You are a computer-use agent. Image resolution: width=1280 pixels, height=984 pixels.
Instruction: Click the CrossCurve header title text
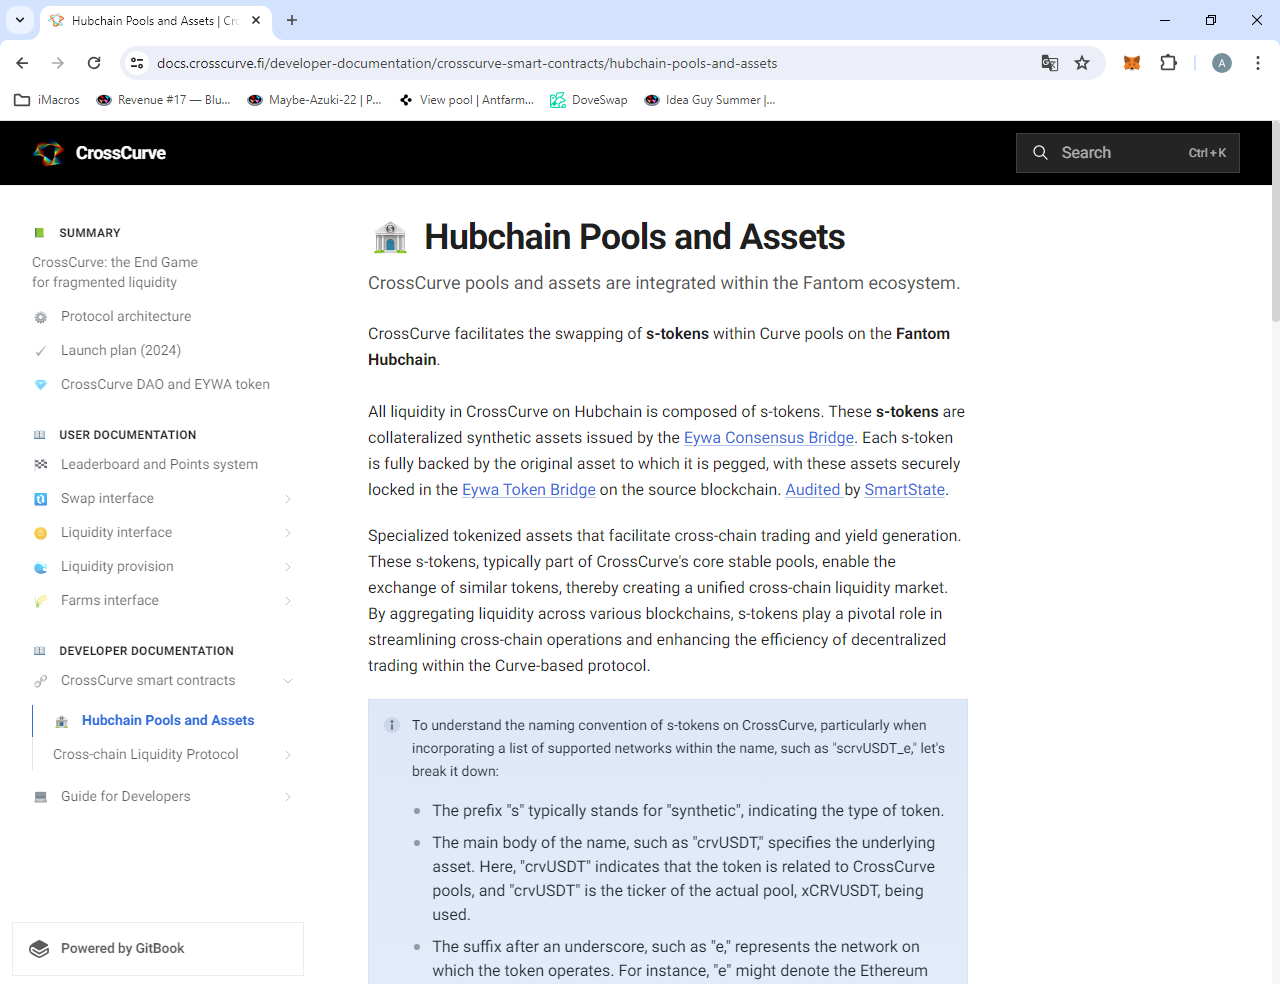[x=121, y=153]
